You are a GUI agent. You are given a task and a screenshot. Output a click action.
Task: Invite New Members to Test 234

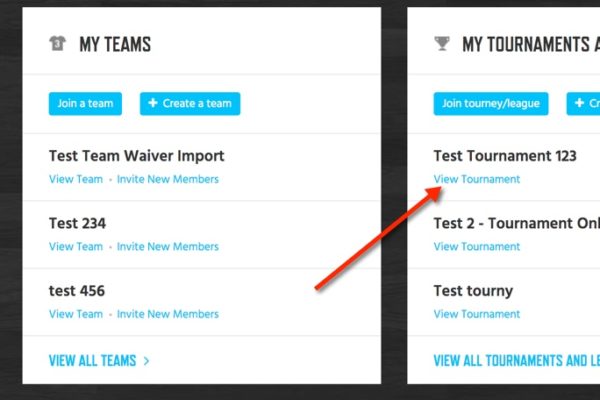[168, 247]
